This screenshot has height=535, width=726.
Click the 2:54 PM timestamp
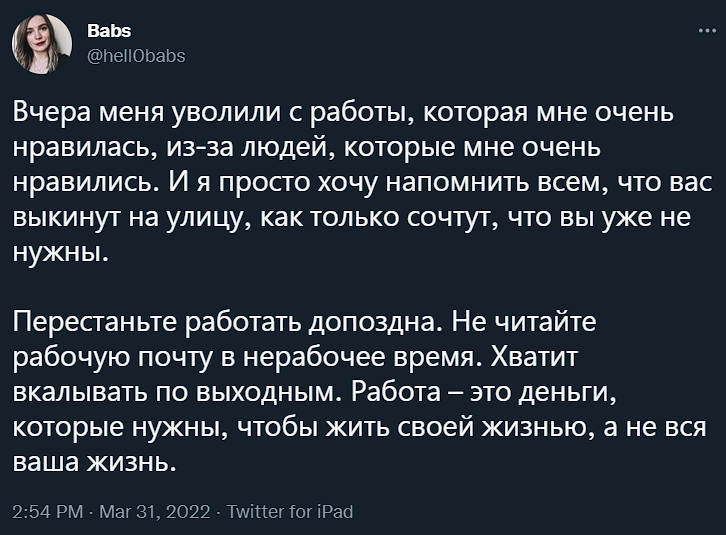point(48,512)
